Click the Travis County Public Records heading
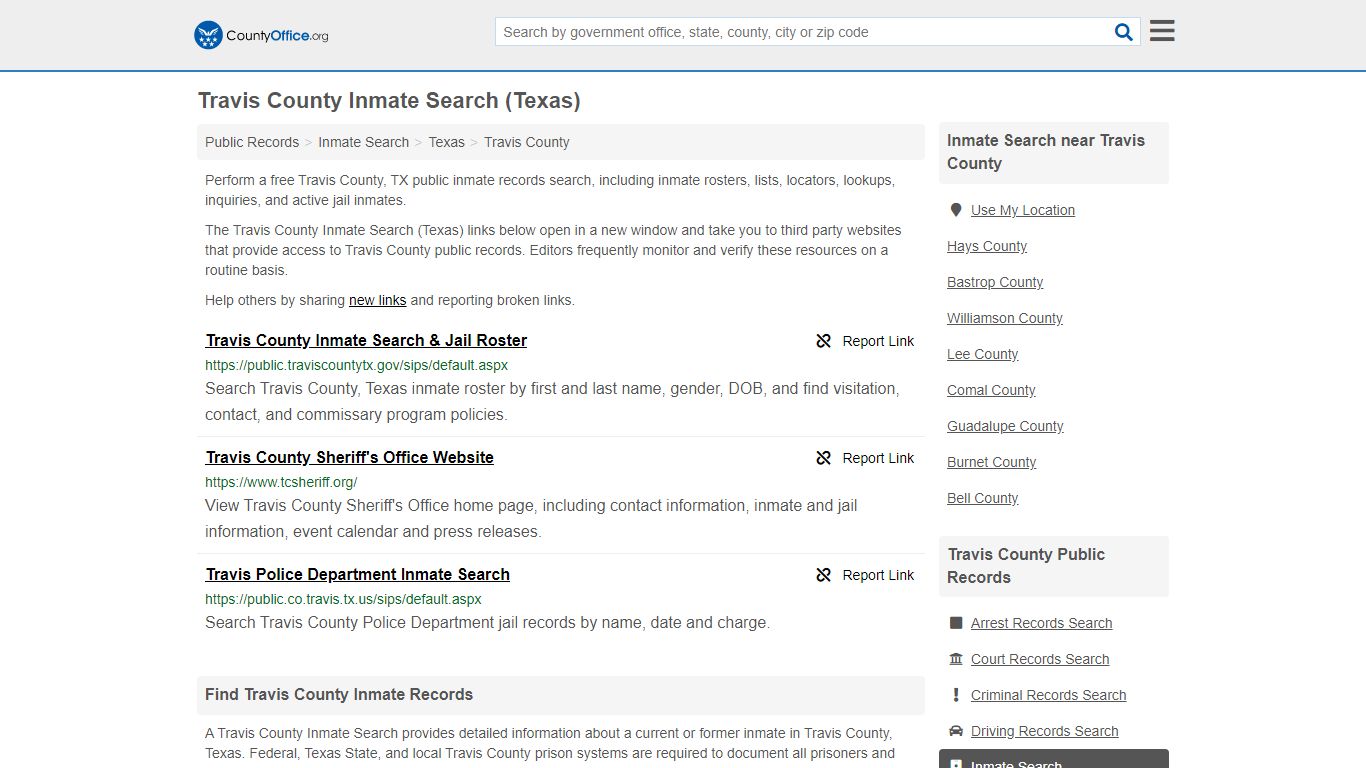This screenshot has height=768, width=1366. pos(1026,566)
